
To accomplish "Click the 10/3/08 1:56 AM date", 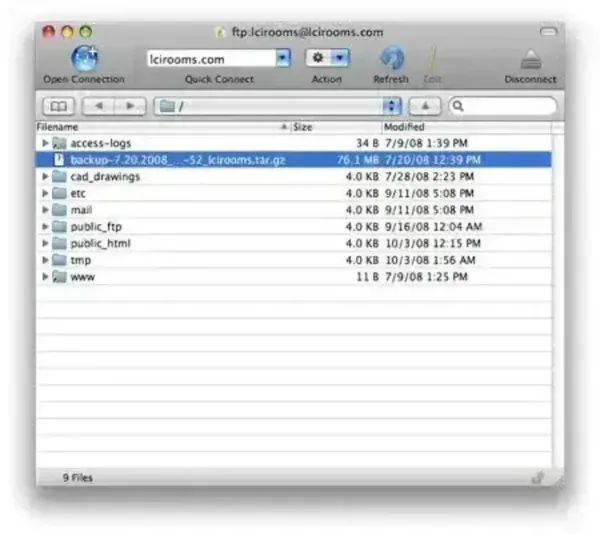I will point(430,260).
